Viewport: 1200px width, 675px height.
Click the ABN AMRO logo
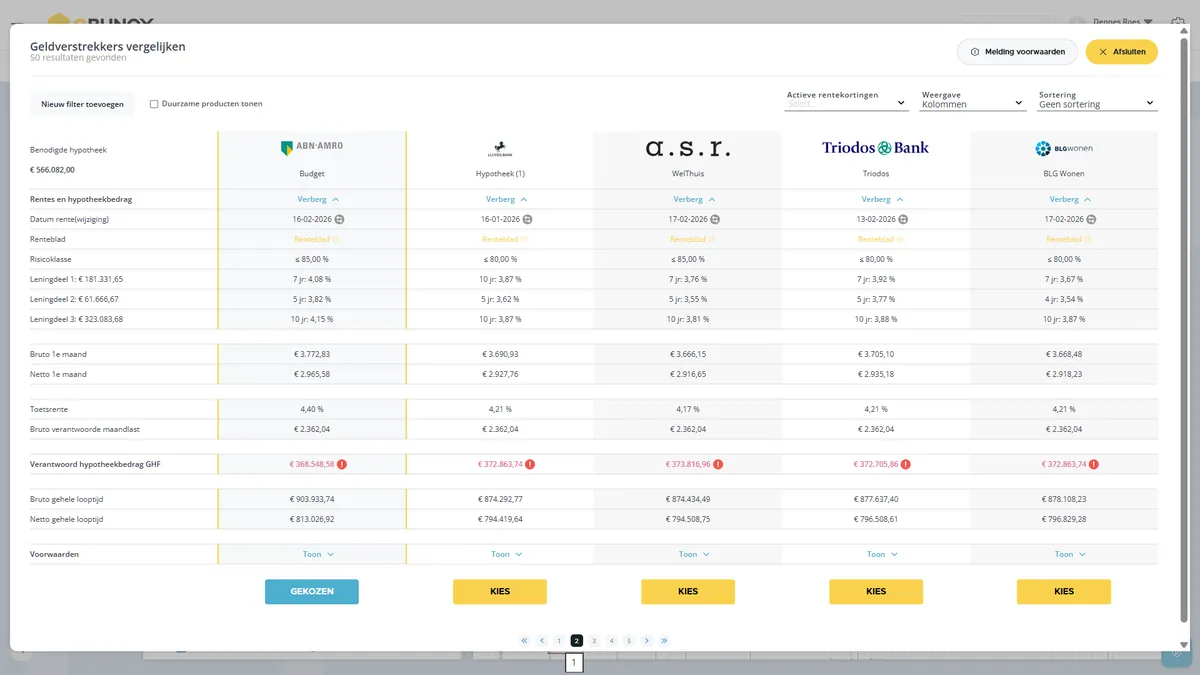click(x=312, y=147)
